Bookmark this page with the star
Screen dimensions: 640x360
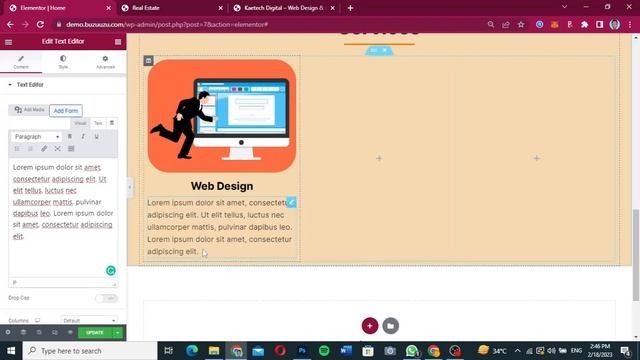(521, 24)
